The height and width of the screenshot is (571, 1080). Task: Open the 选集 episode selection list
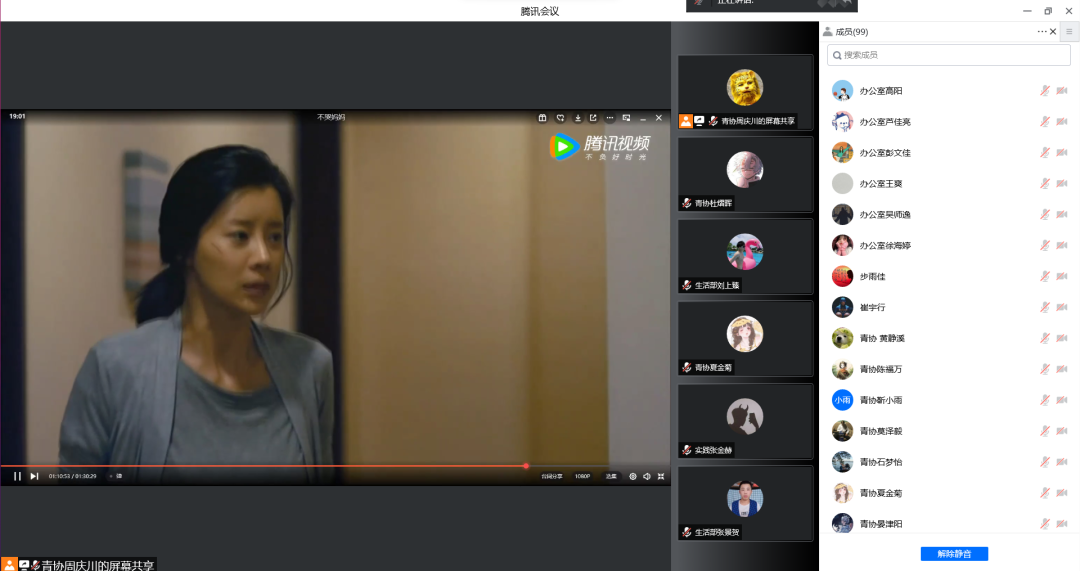click(x=611, y=476)
